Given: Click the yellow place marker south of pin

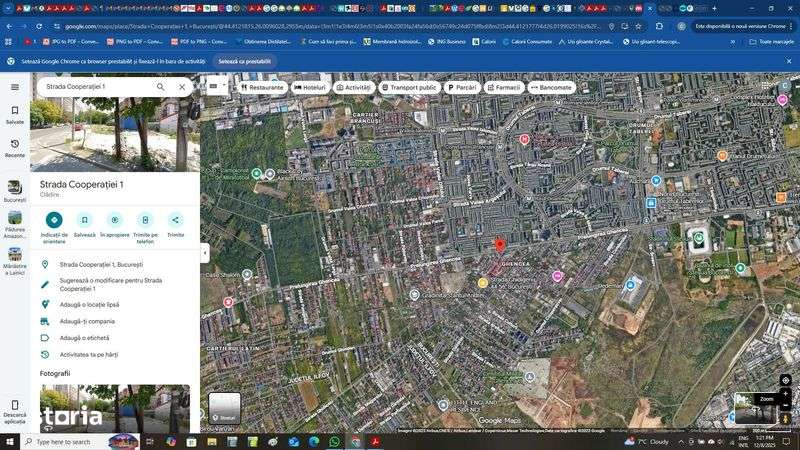Looking at the screenshot, I should (x=483, y=283).
